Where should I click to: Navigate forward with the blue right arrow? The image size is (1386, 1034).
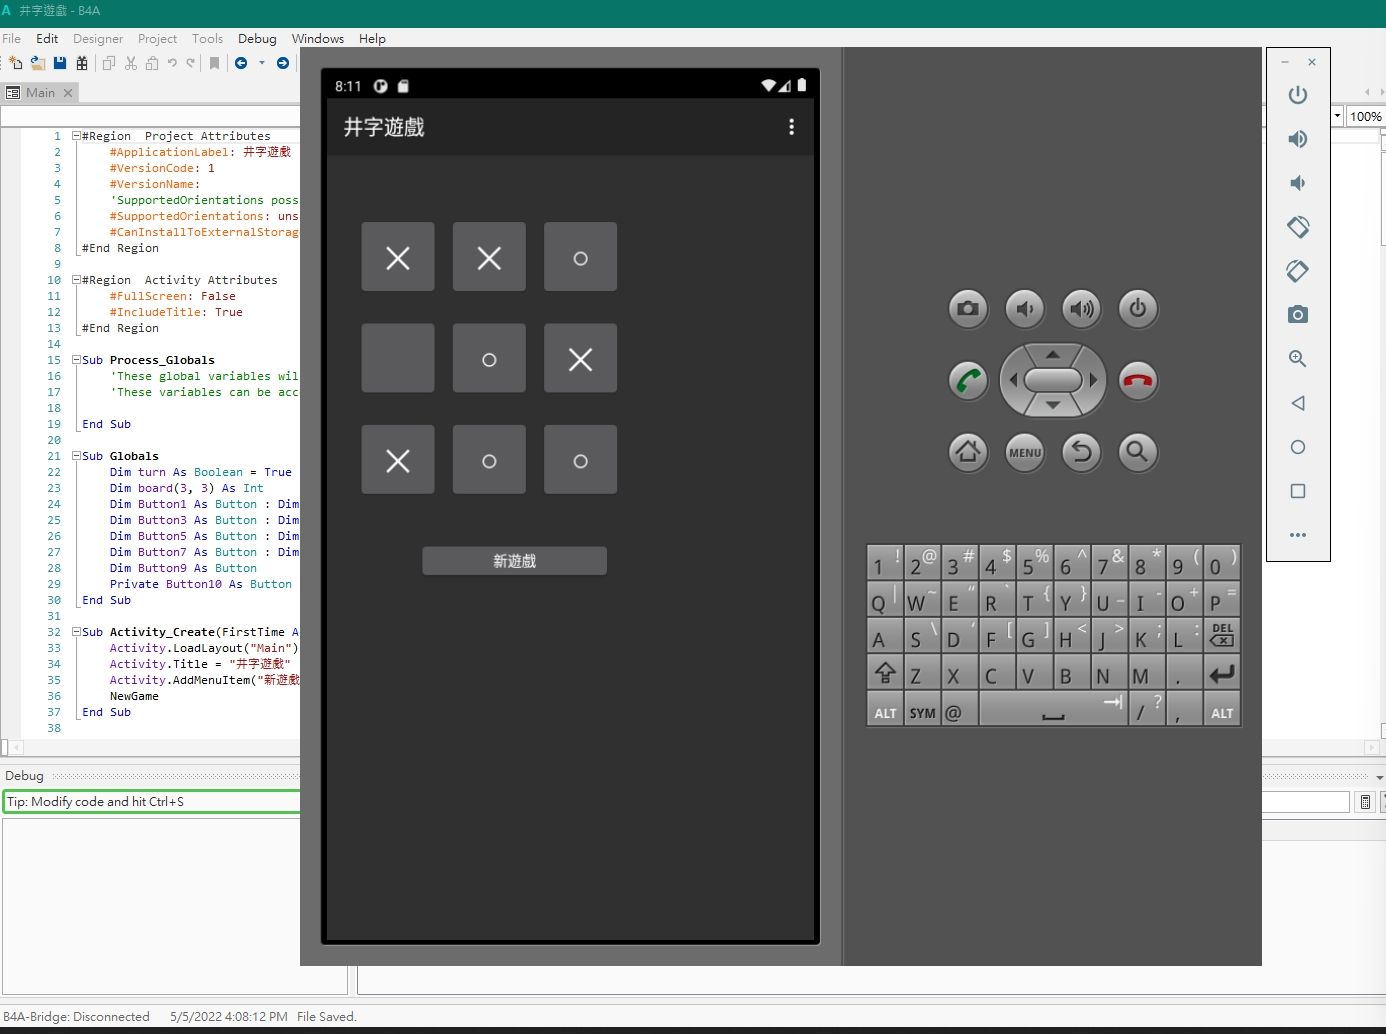coord(283,63)
